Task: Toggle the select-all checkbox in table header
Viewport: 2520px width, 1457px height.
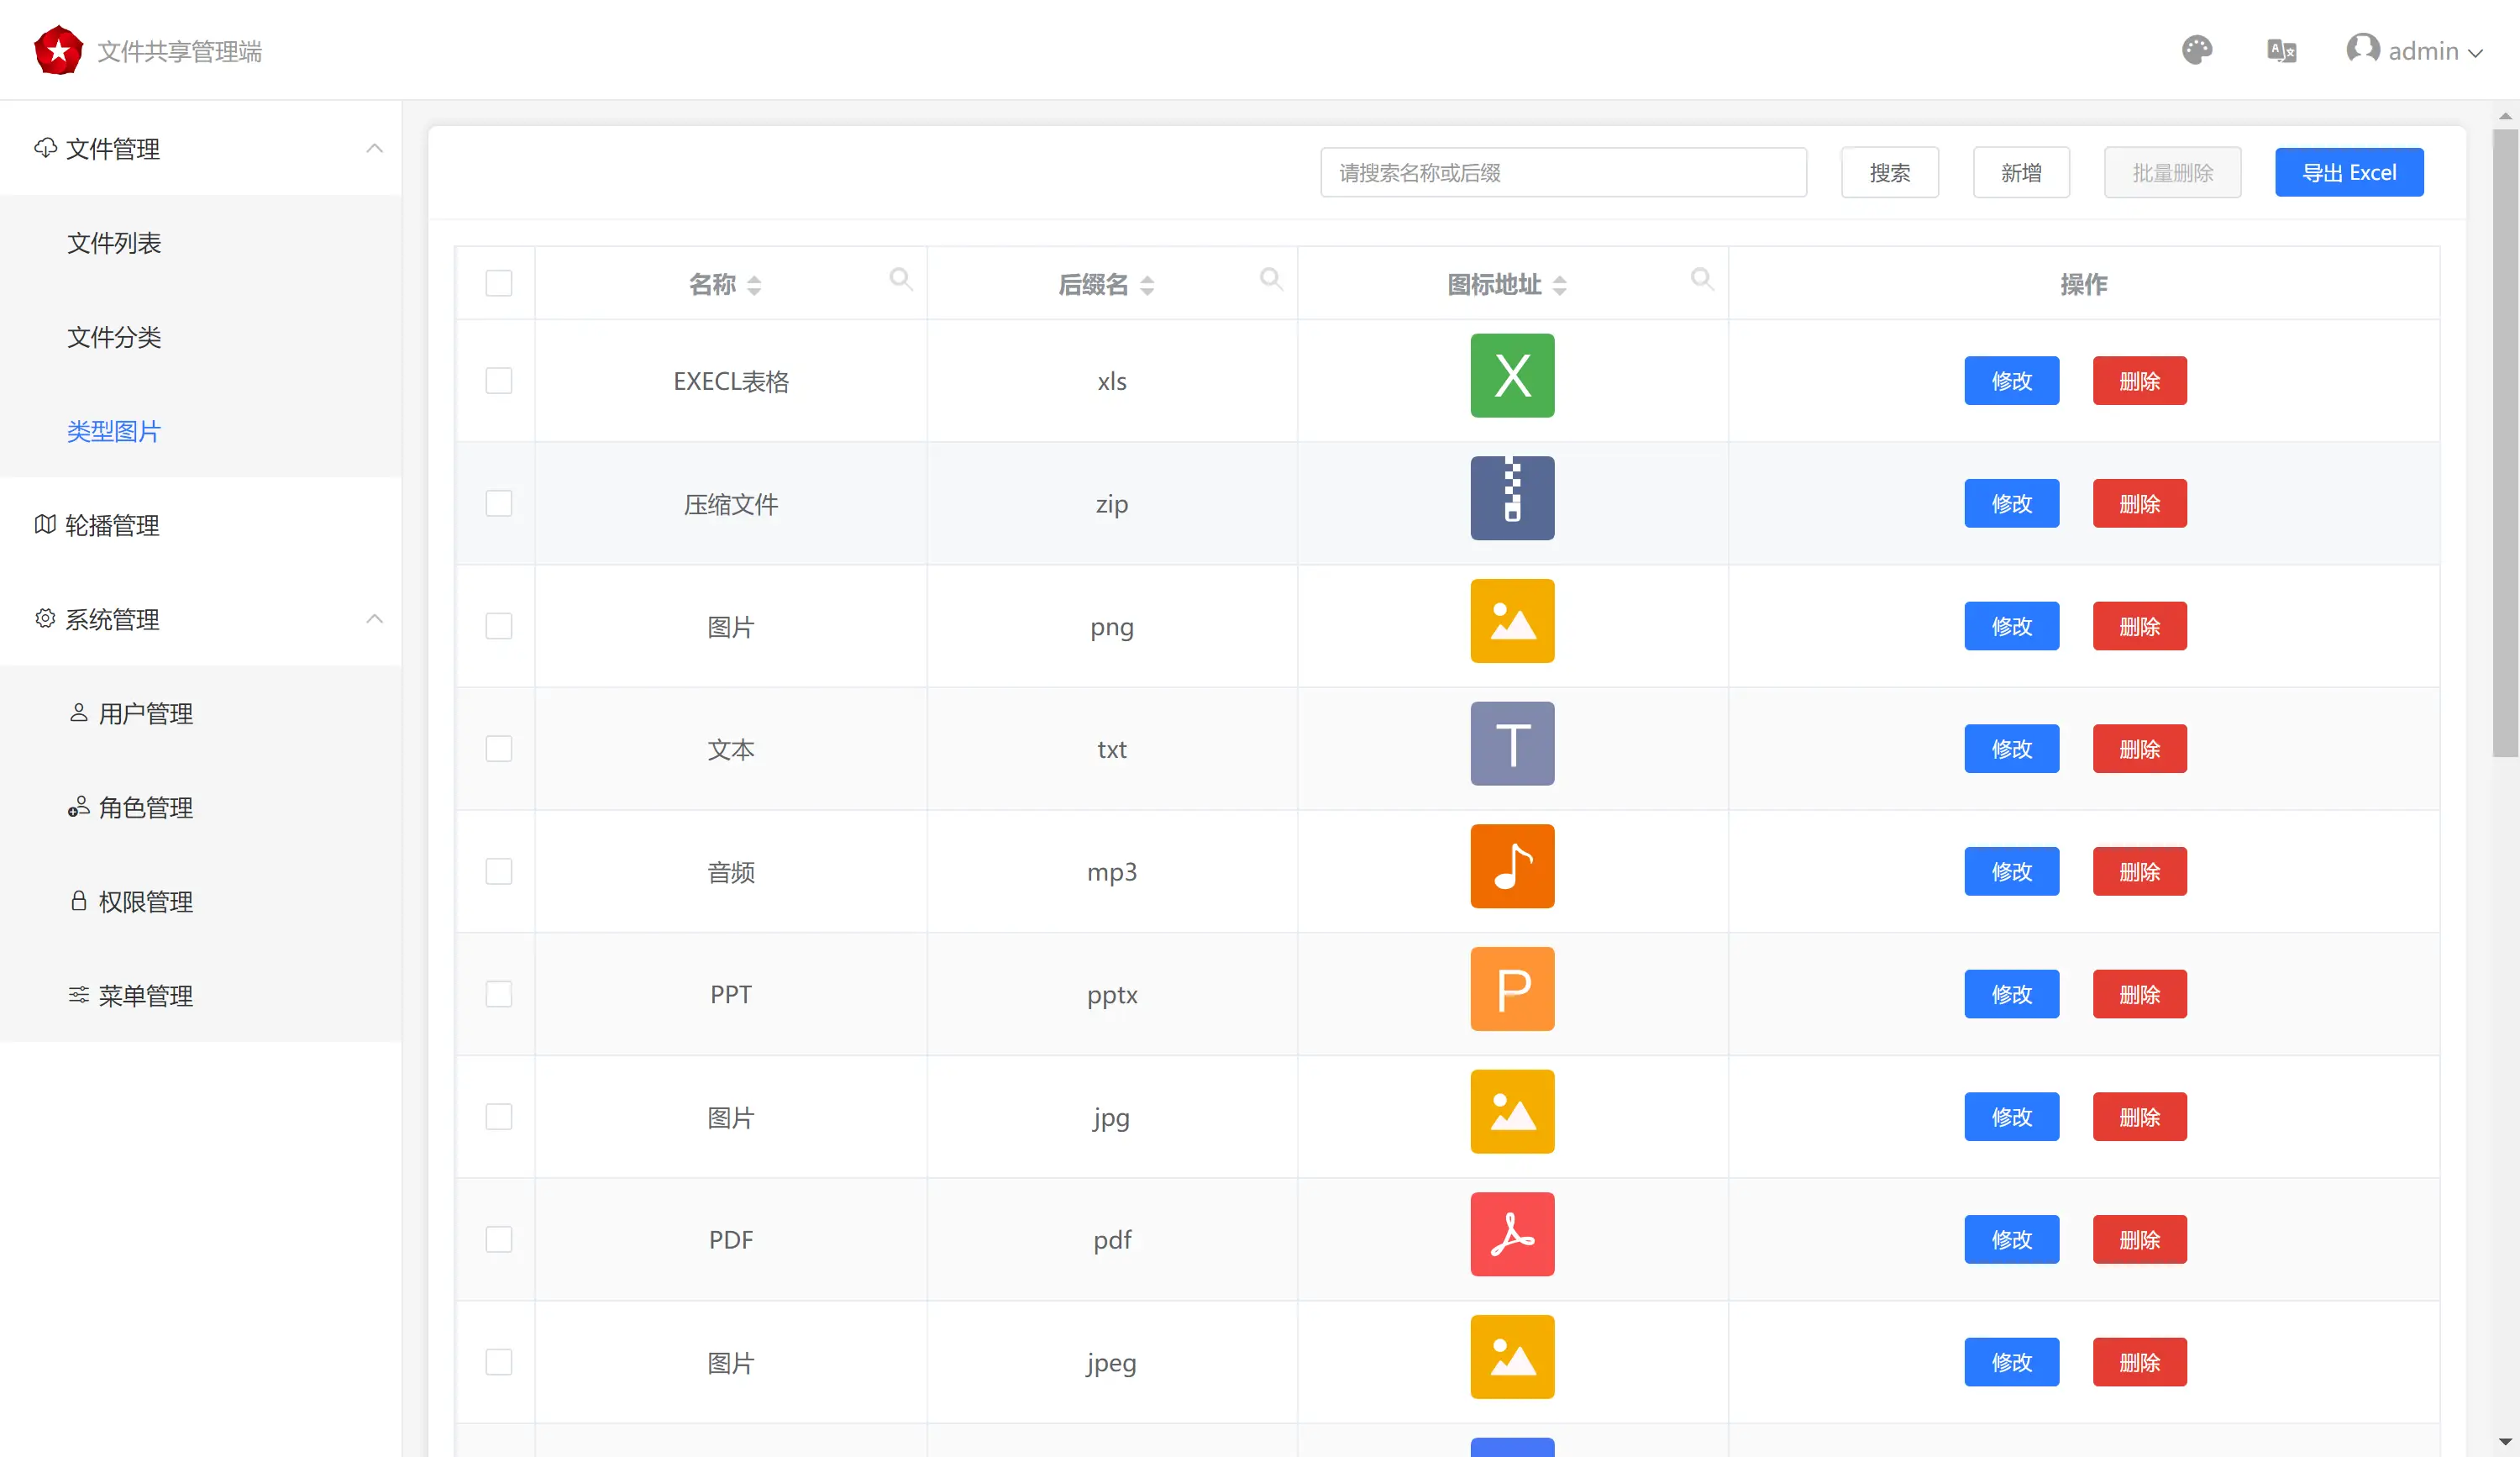Action: point(498,283)
